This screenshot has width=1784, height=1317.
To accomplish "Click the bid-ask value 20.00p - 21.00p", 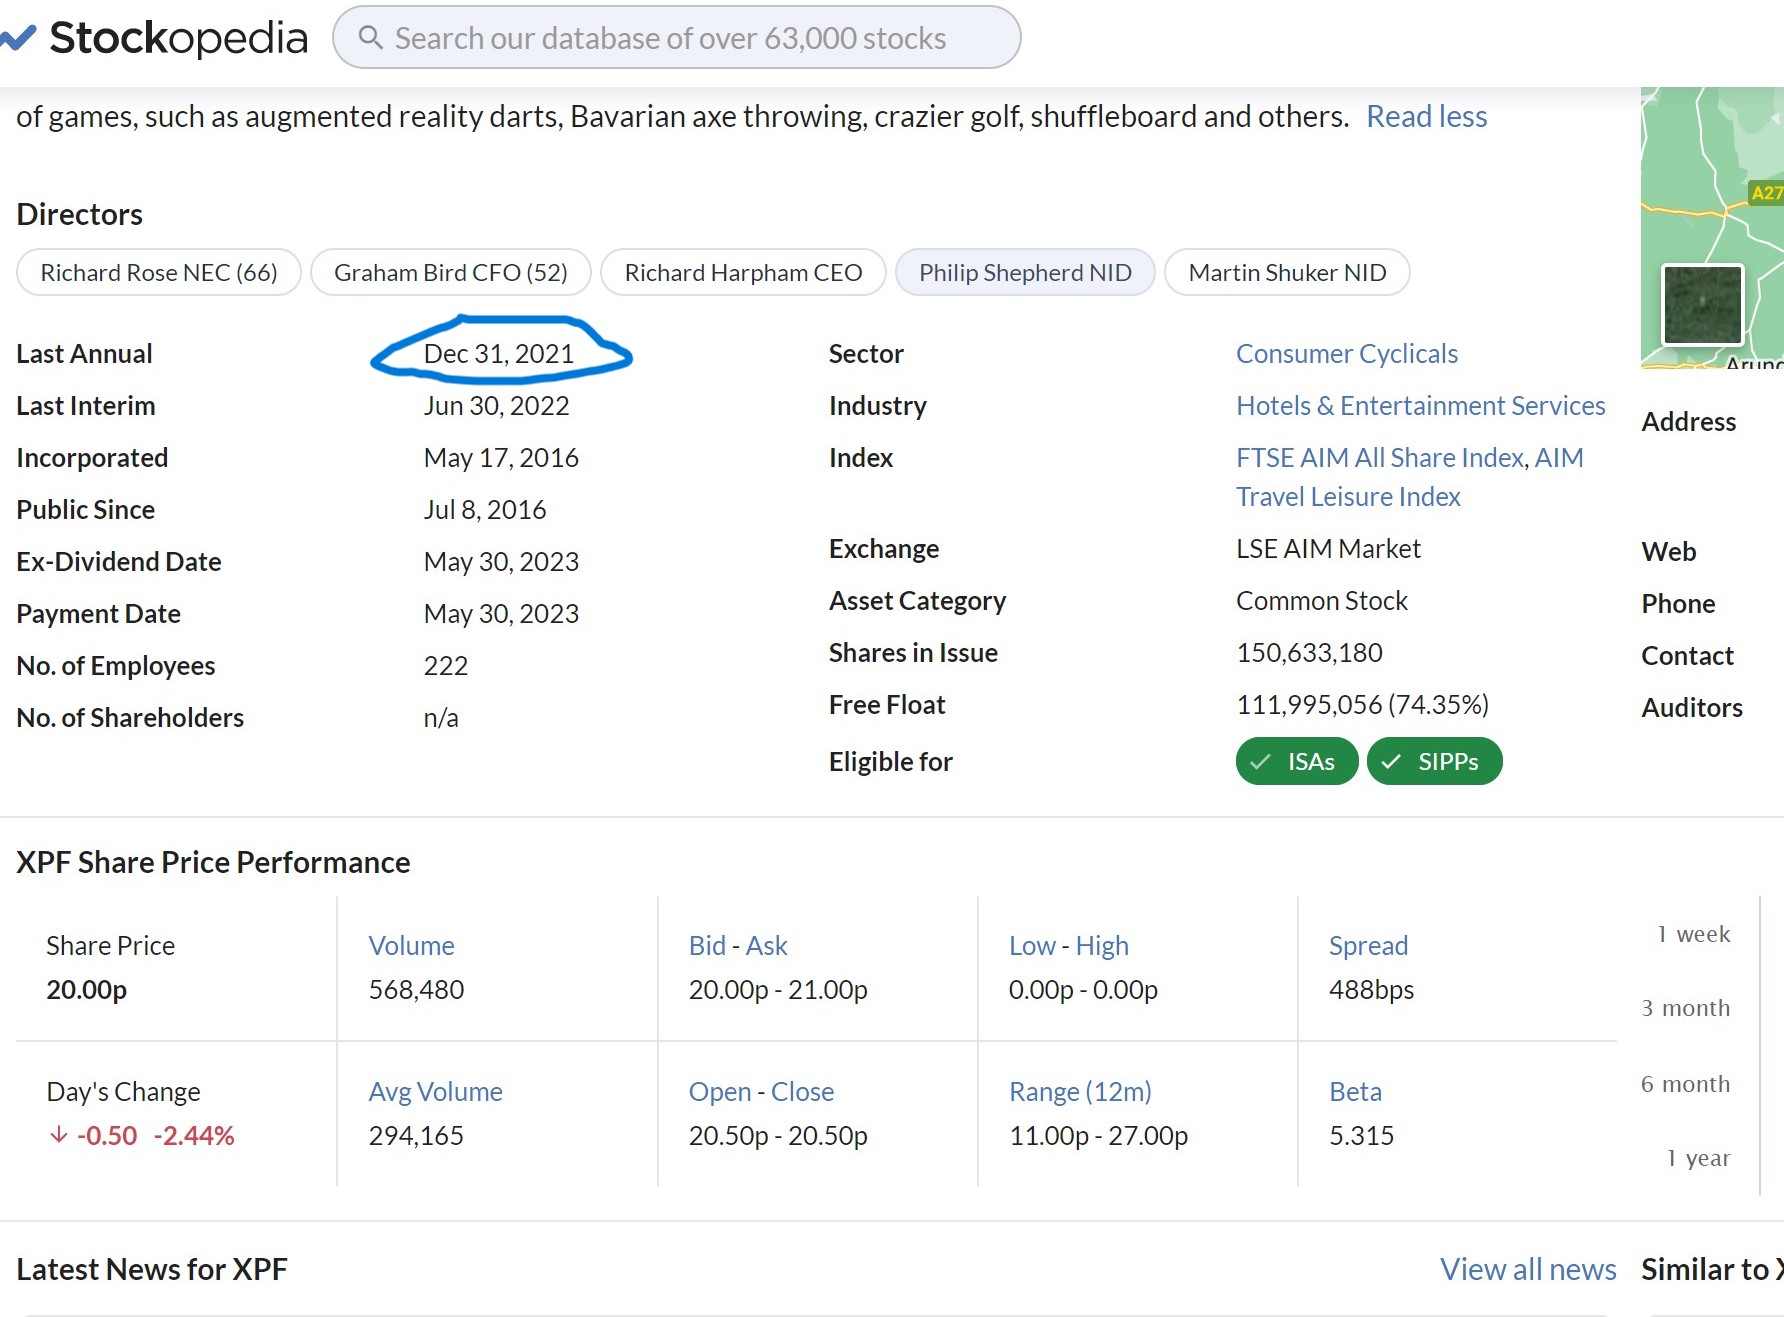I will click(x=778, y=989).
